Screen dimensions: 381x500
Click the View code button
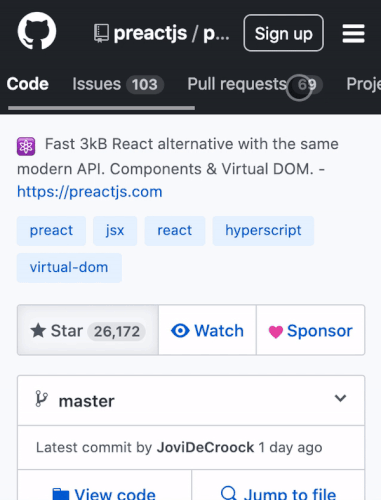tap(105, 485)
